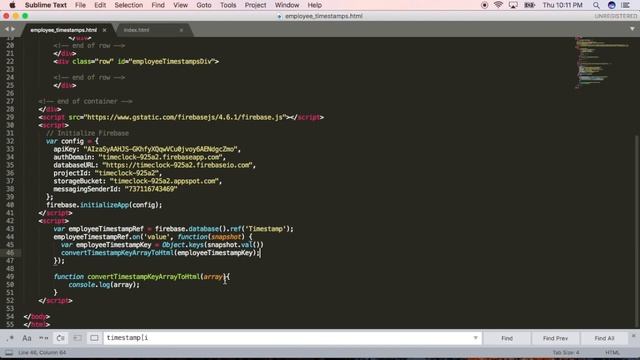Click the firebase.js script URL on line 29

coord(185,118)
